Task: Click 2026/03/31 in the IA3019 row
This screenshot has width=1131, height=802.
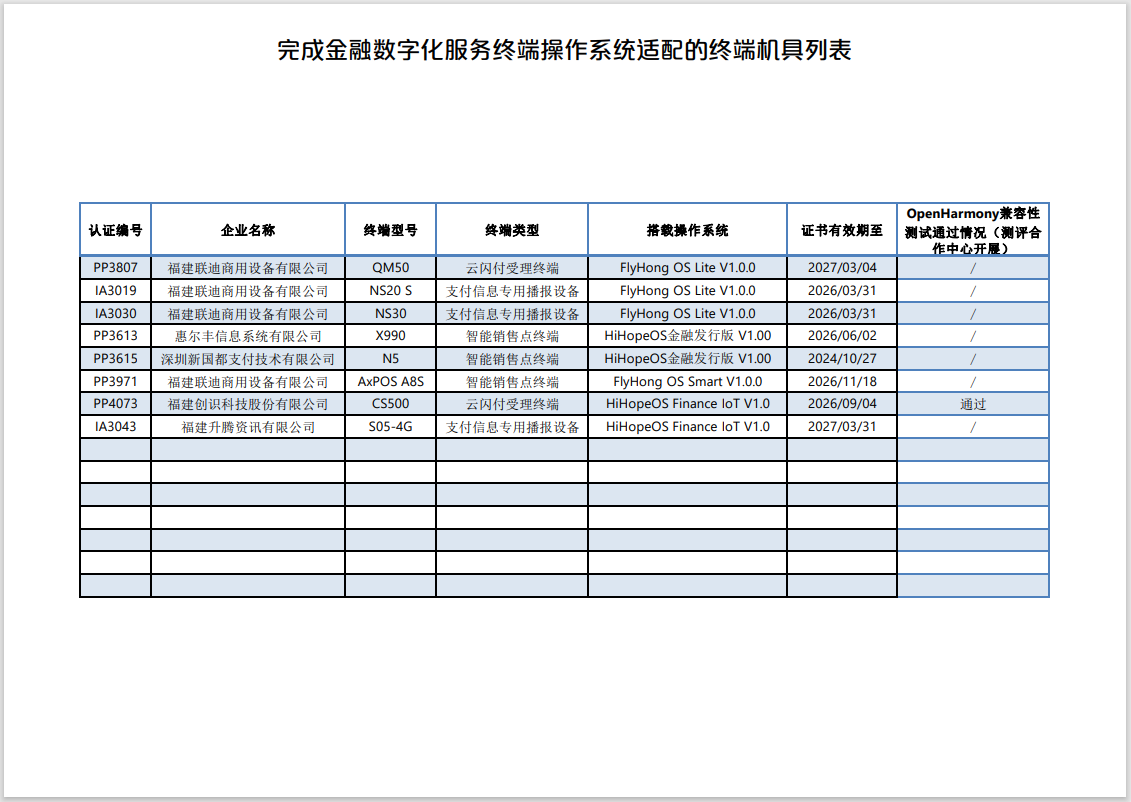Action: pos(842,291)
